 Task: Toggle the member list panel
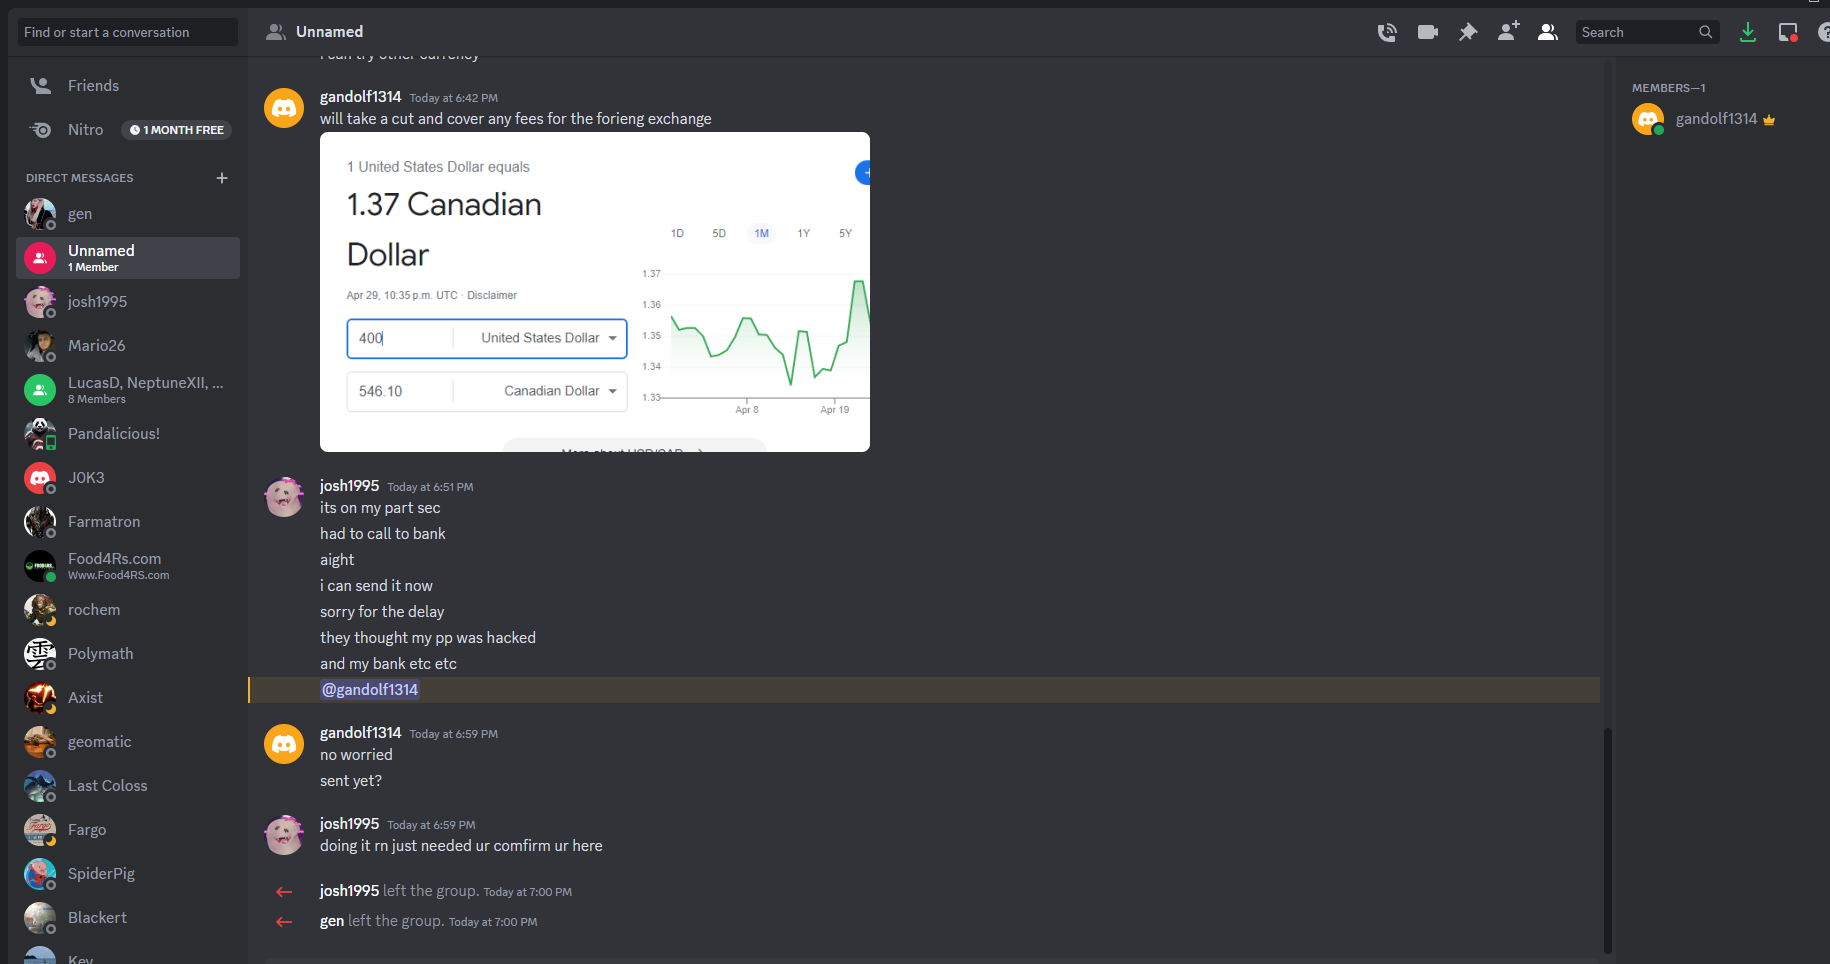(1548, 32)
